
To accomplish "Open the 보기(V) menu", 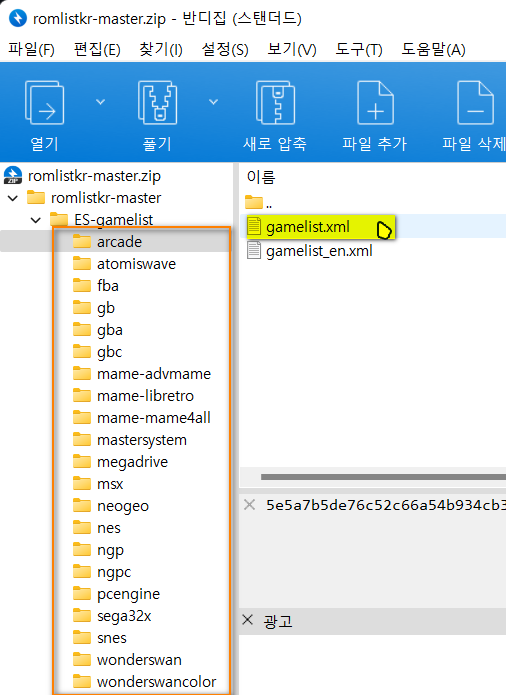I will tap(292, 49).
